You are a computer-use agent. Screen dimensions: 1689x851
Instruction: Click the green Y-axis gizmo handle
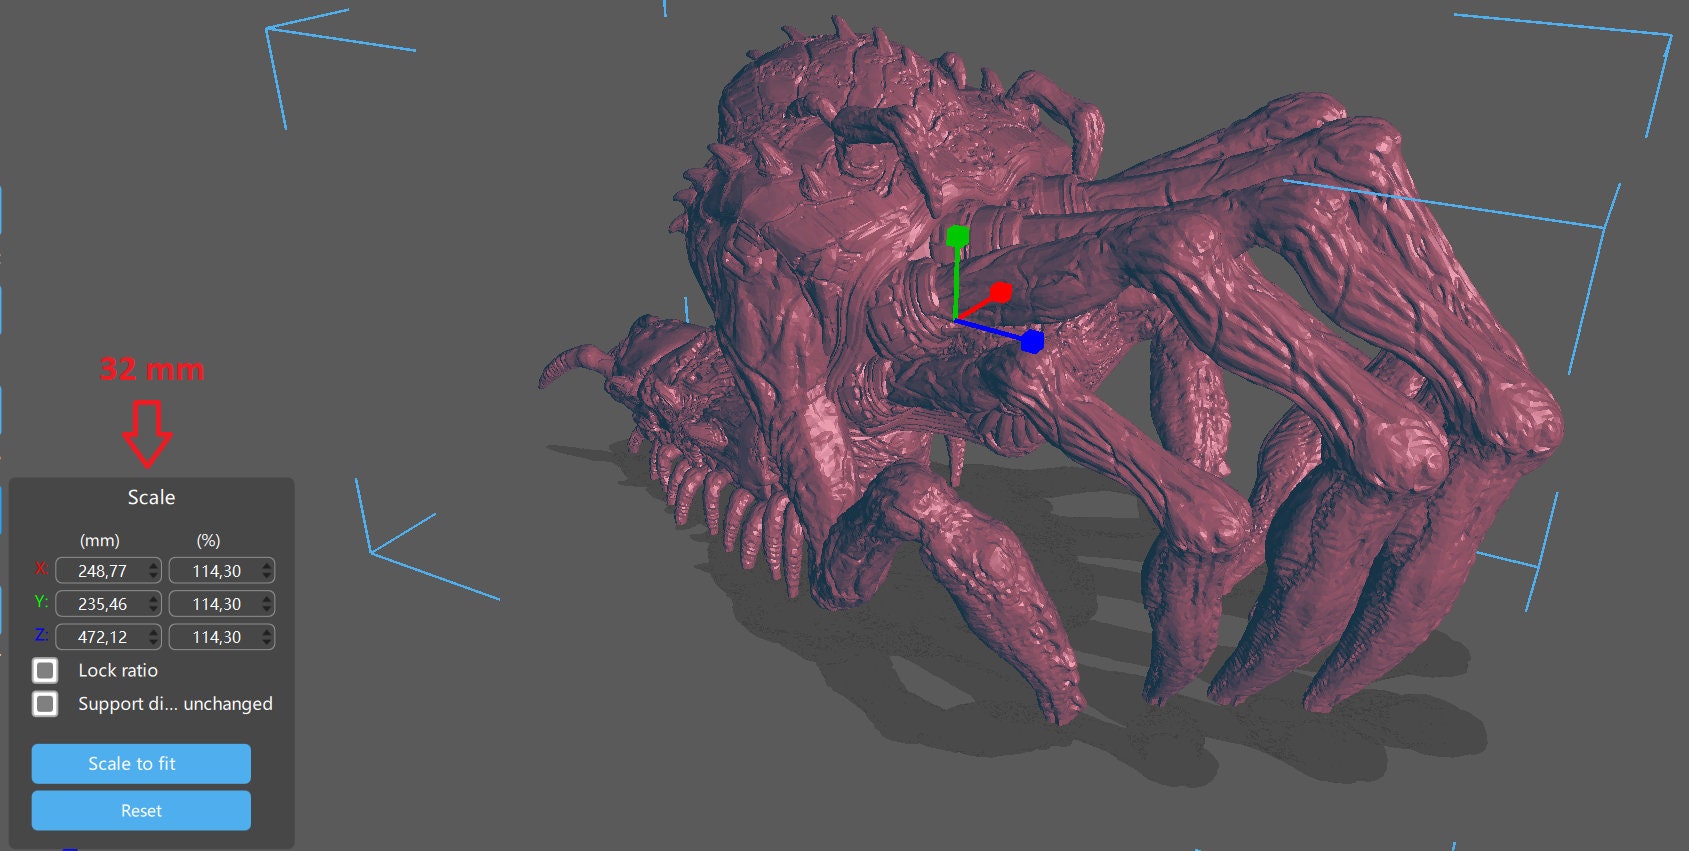(957, 237)
